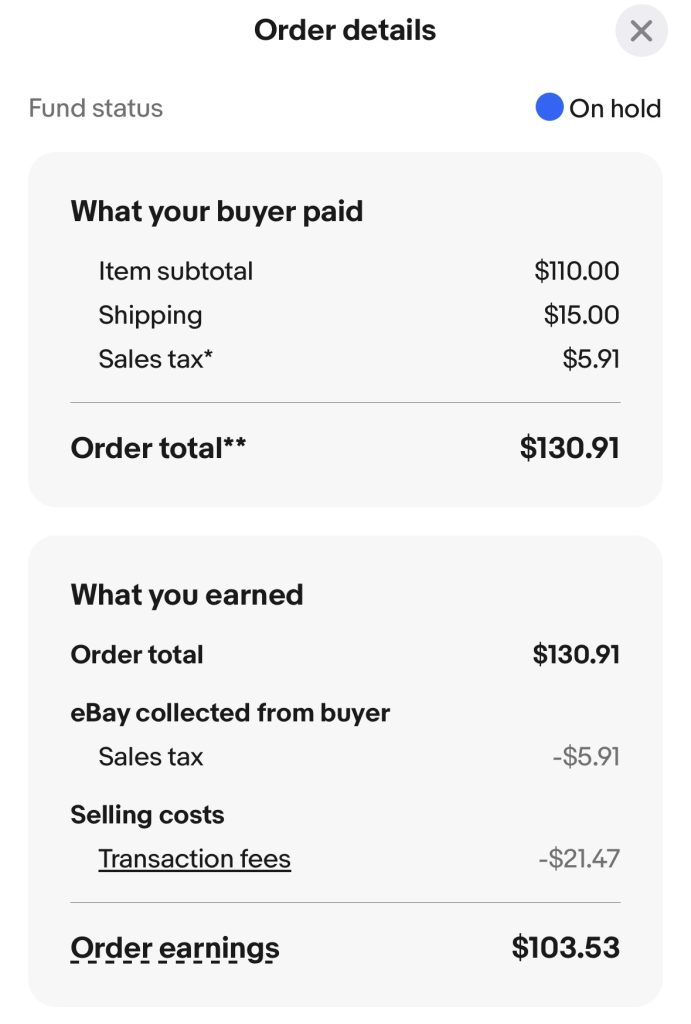This screenshot has width=691, height=1024.
Task: Click the $15.00 shipping amount
Action: pos(583,315)
